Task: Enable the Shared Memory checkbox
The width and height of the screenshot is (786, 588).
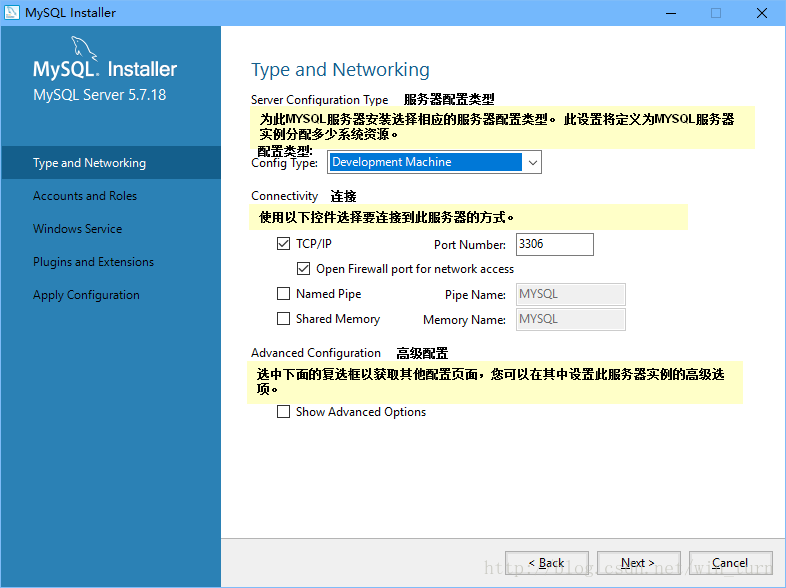Action: [283, 319]
